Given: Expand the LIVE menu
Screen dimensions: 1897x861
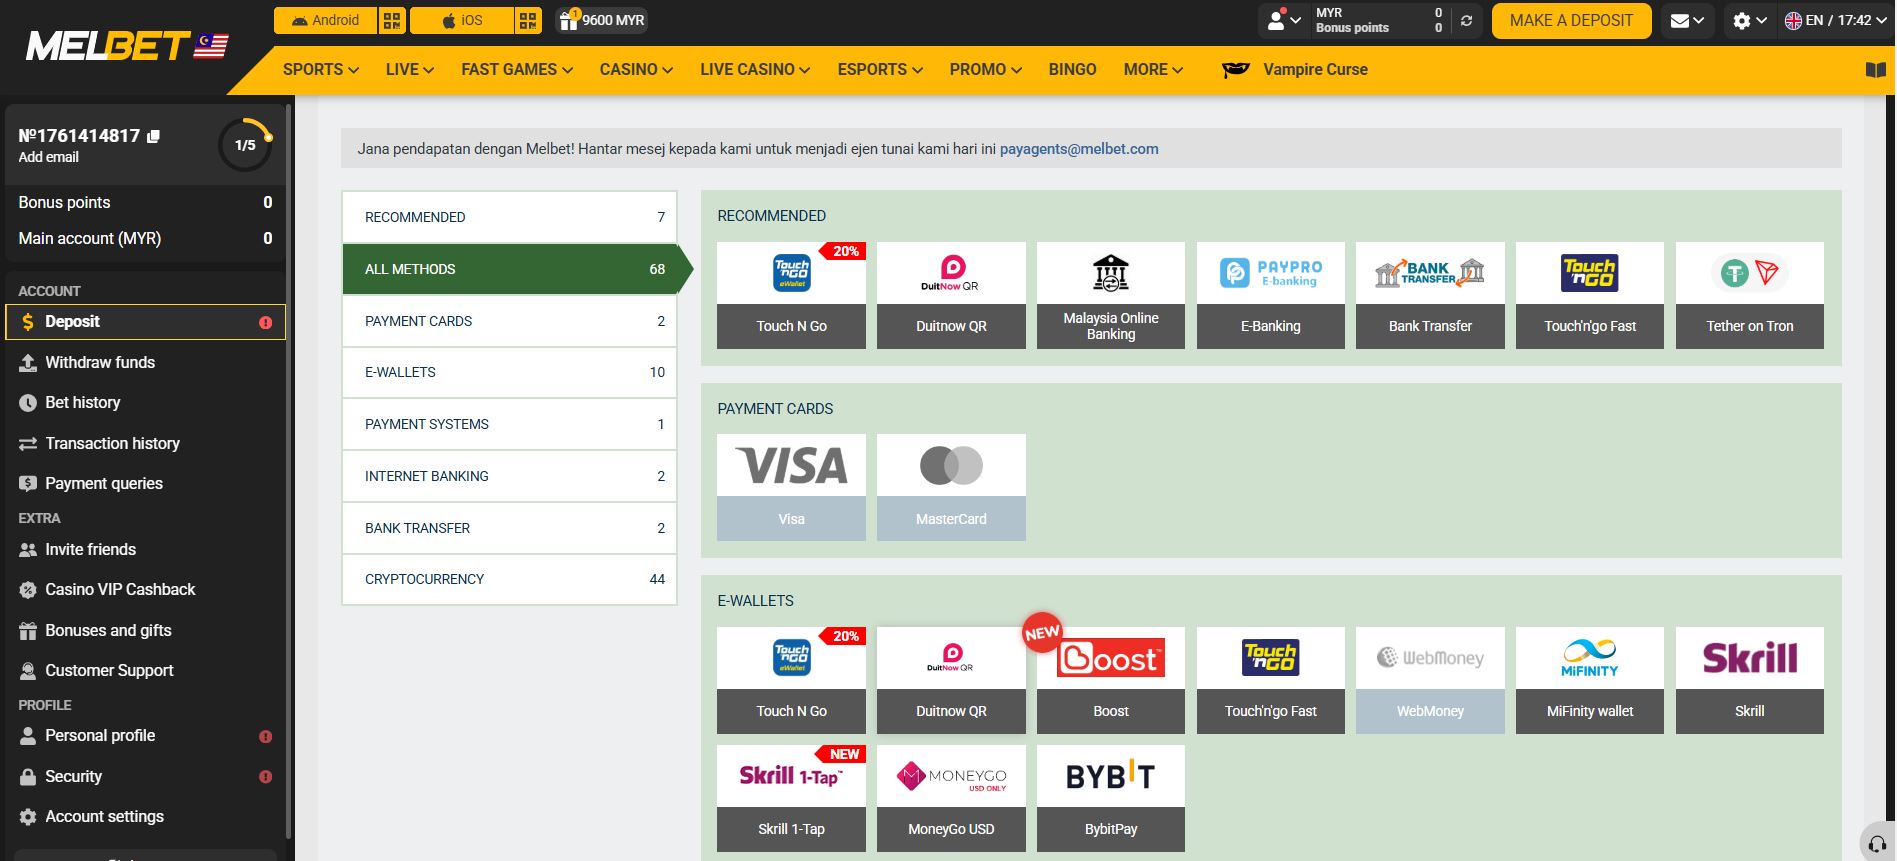Looking at the screenshot, I should pyautogui.click(x=410, y=70).
